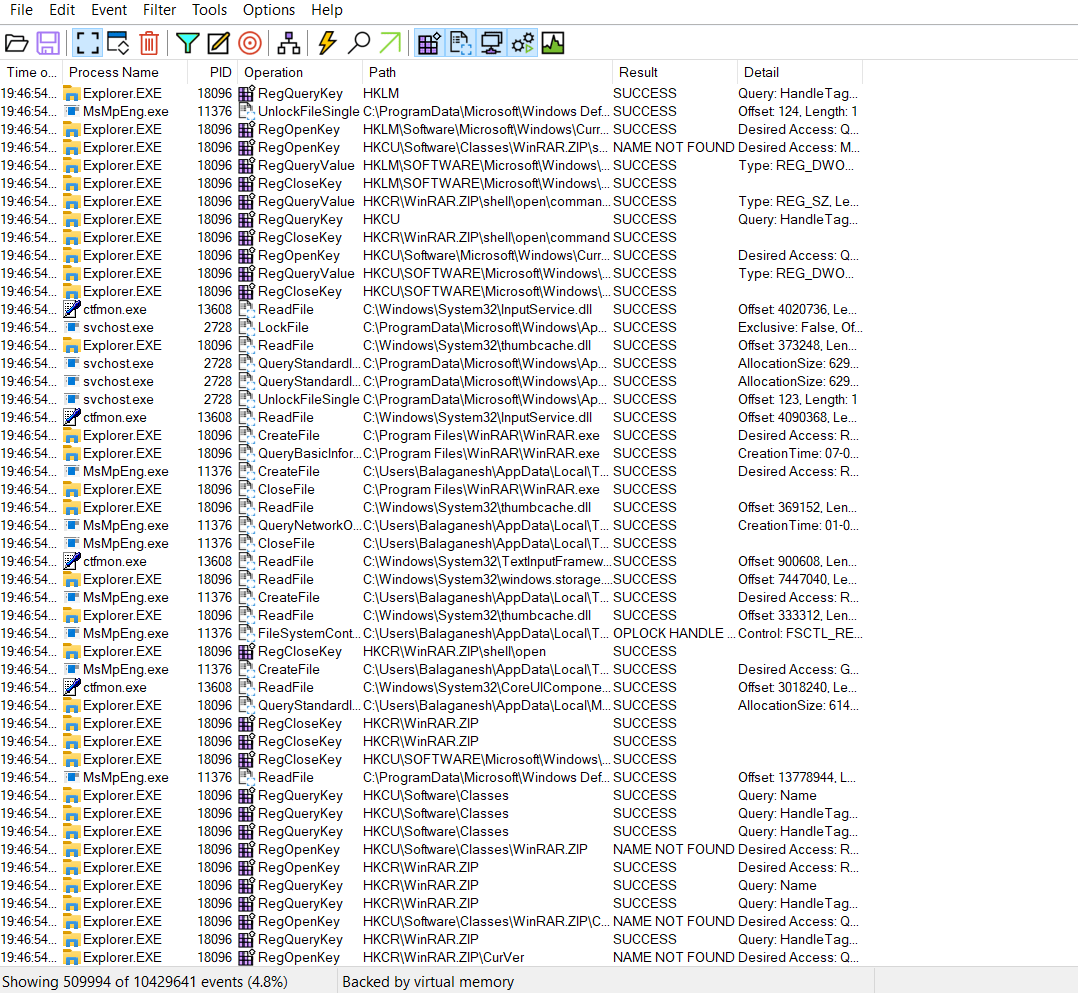Clear the display with the trash icon
The height and width of the screenshot is (993, 1078).
tap(149, 43)
